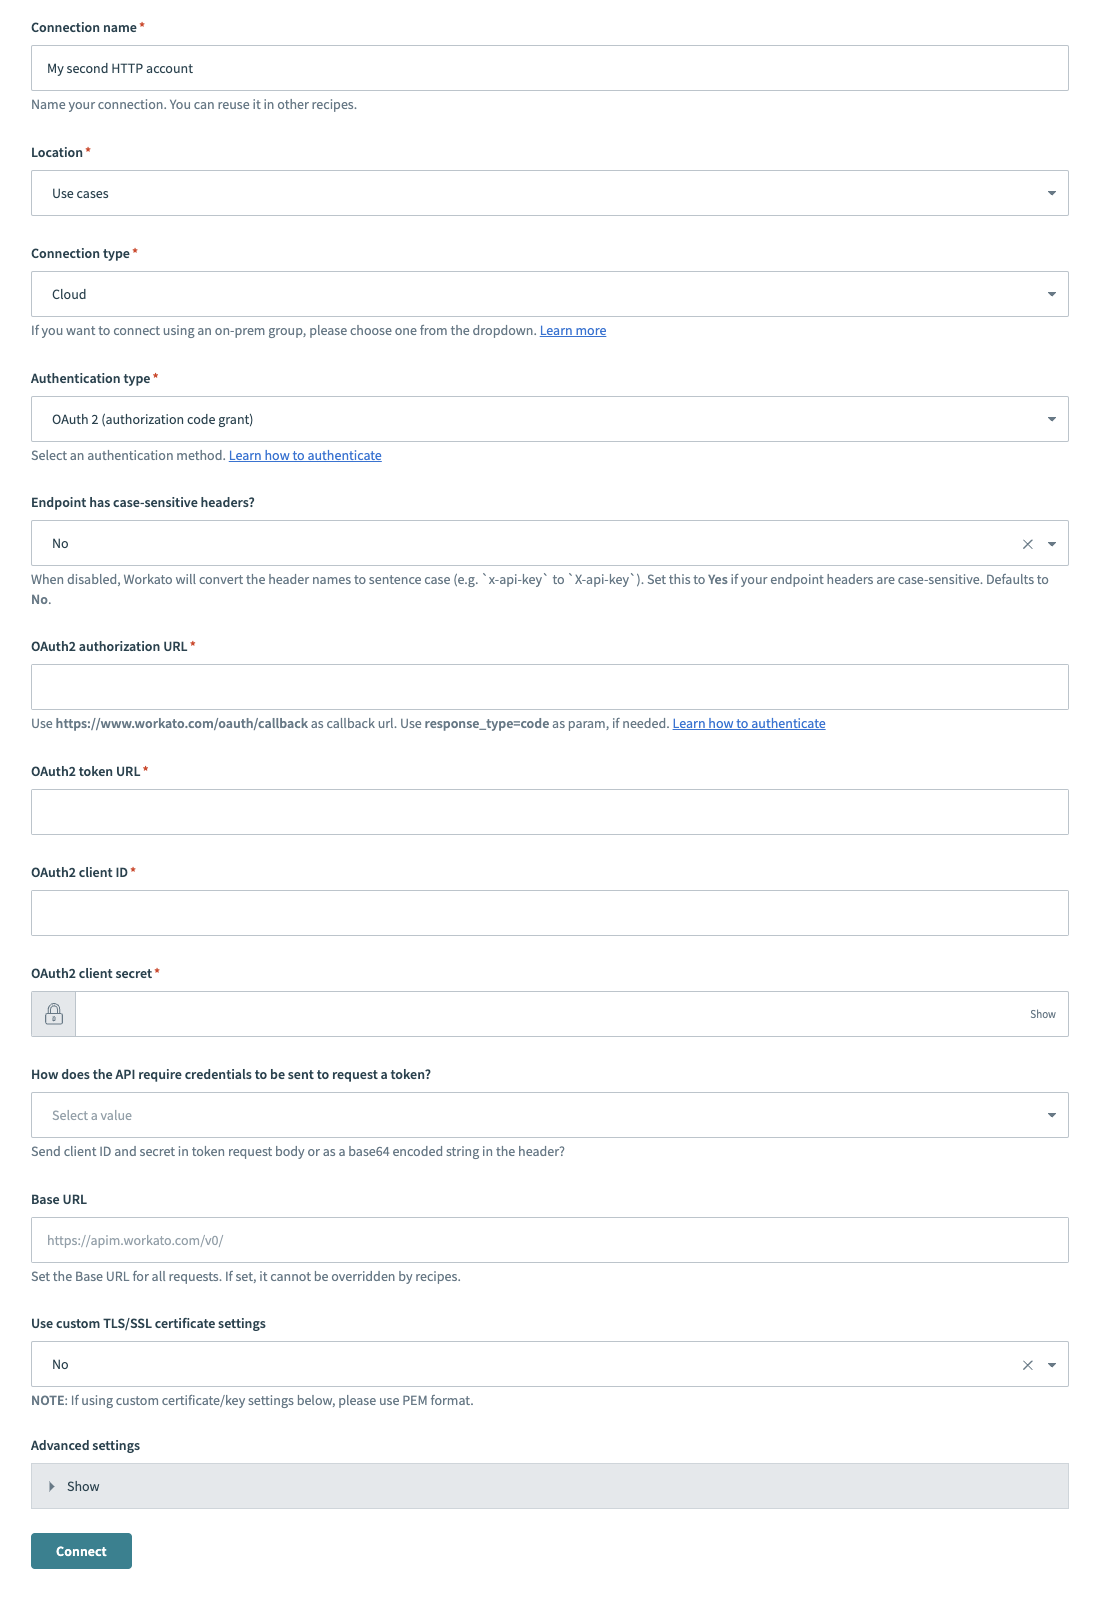Click inside the Connection name field
Viewport: 1096px width, 1600px height.
click(x=550, y=68)
